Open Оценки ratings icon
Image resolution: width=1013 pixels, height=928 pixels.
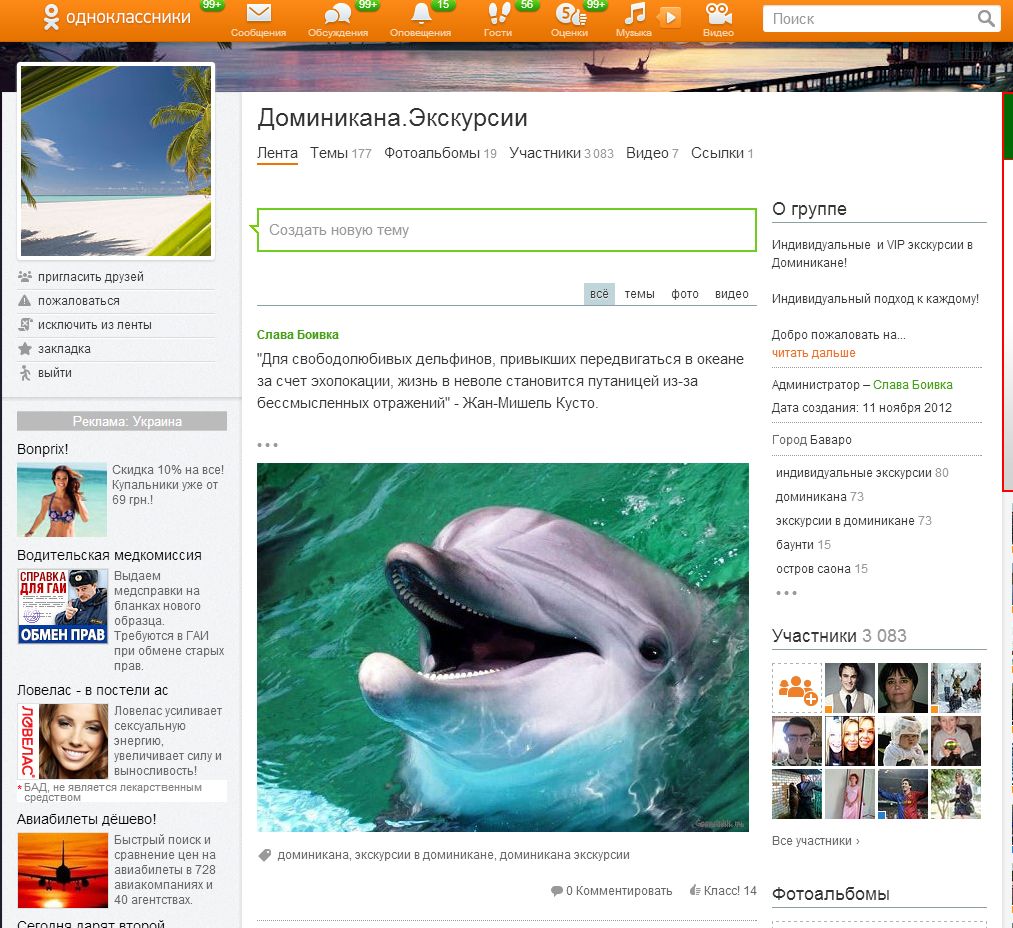pos(569,14)
